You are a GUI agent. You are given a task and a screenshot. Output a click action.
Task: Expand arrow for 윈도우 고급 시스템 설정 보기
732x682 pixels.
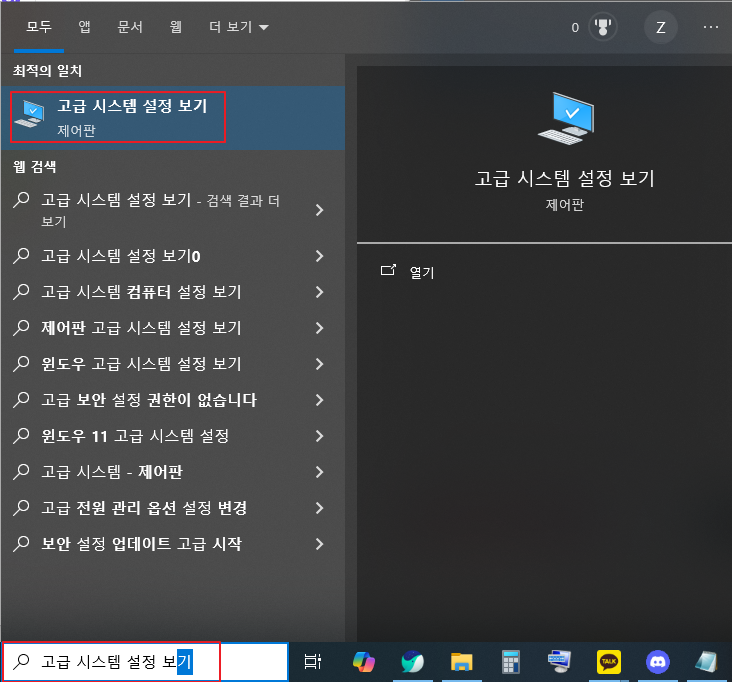[319, 364]
